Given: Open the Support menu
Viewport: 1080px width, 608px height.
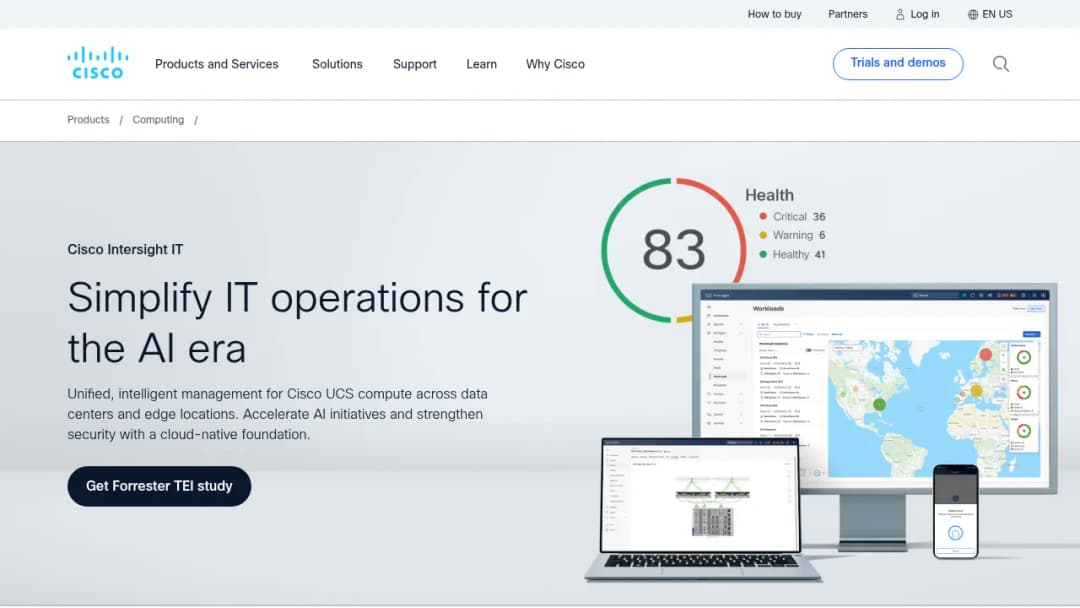Looking at the screenshot, I should [415, 64].
